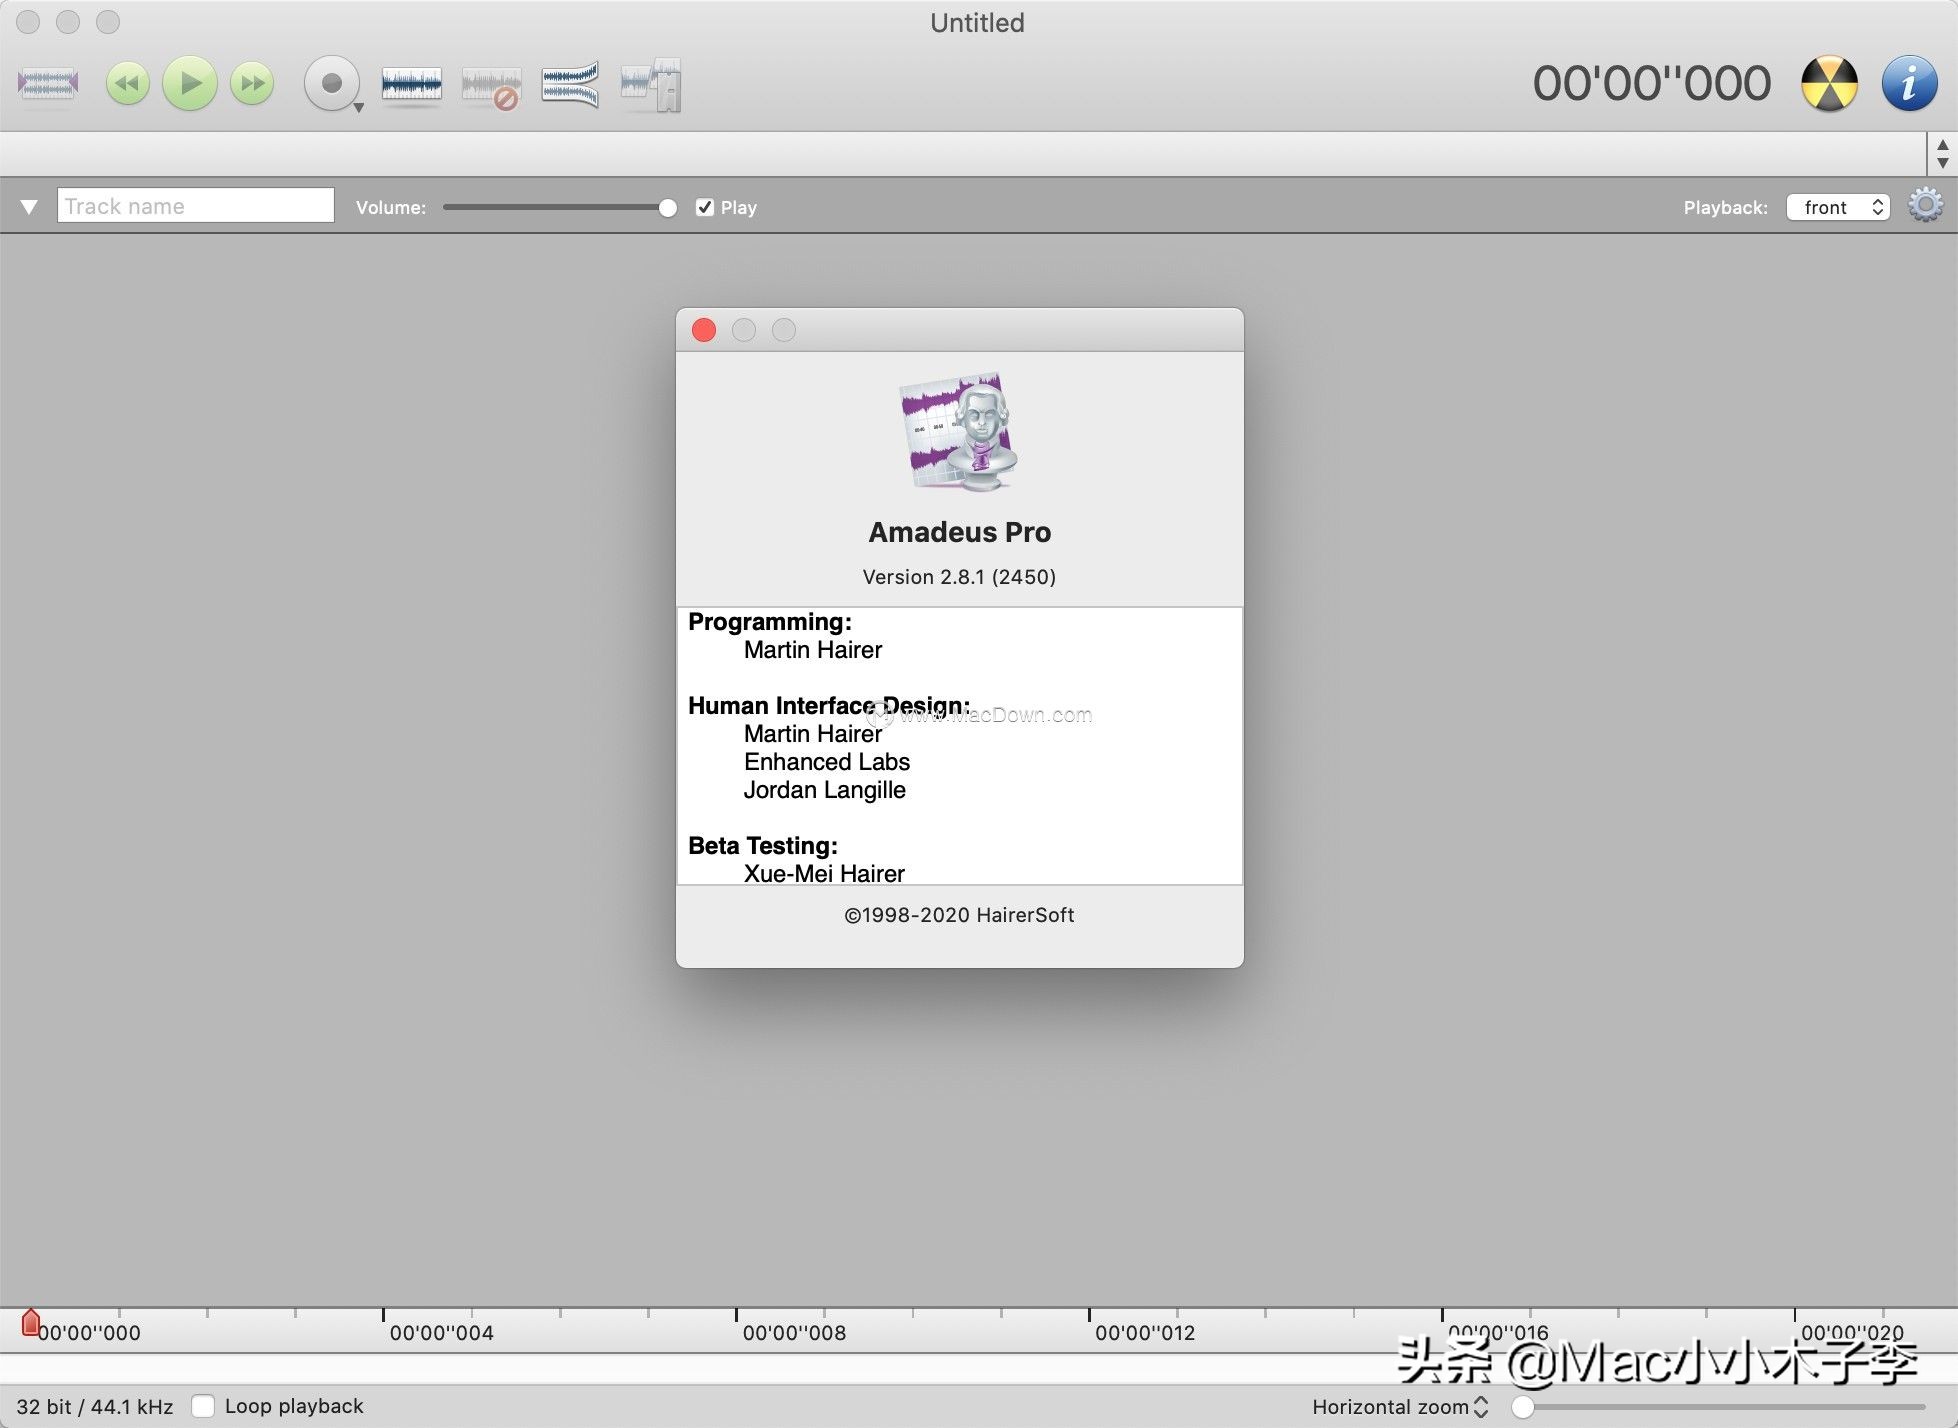Click the rewind playback button
The image size is (1958, 1428).
[127, 84]
